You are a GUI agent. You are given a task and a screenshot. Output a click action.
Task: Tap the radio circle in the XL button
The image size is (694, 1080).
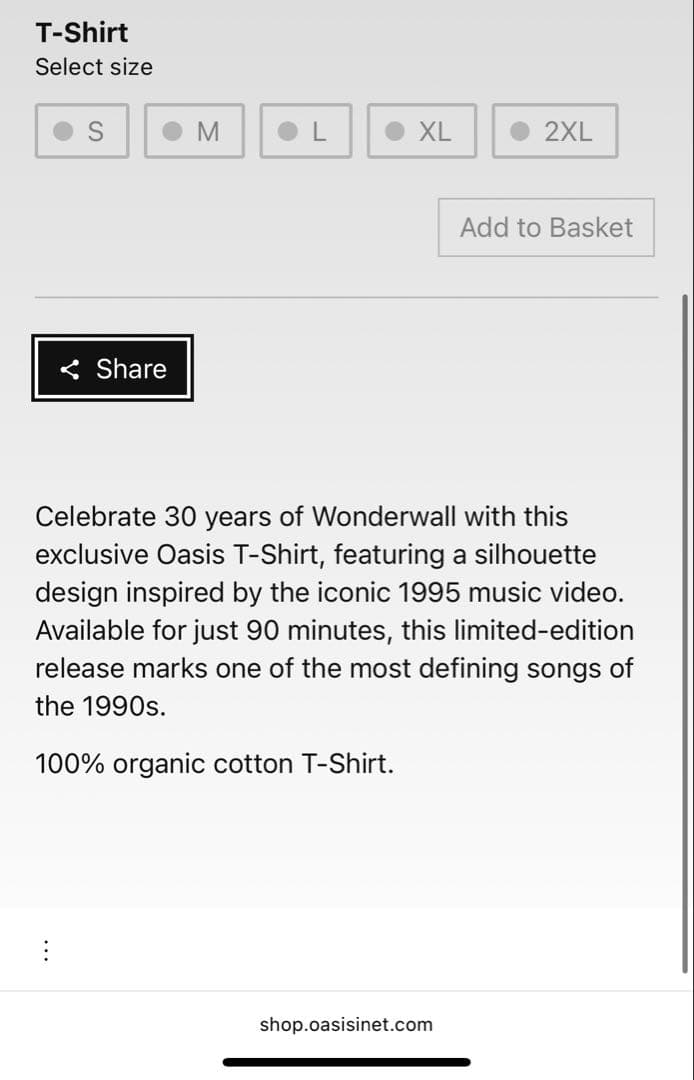click(x=395, y=130)
